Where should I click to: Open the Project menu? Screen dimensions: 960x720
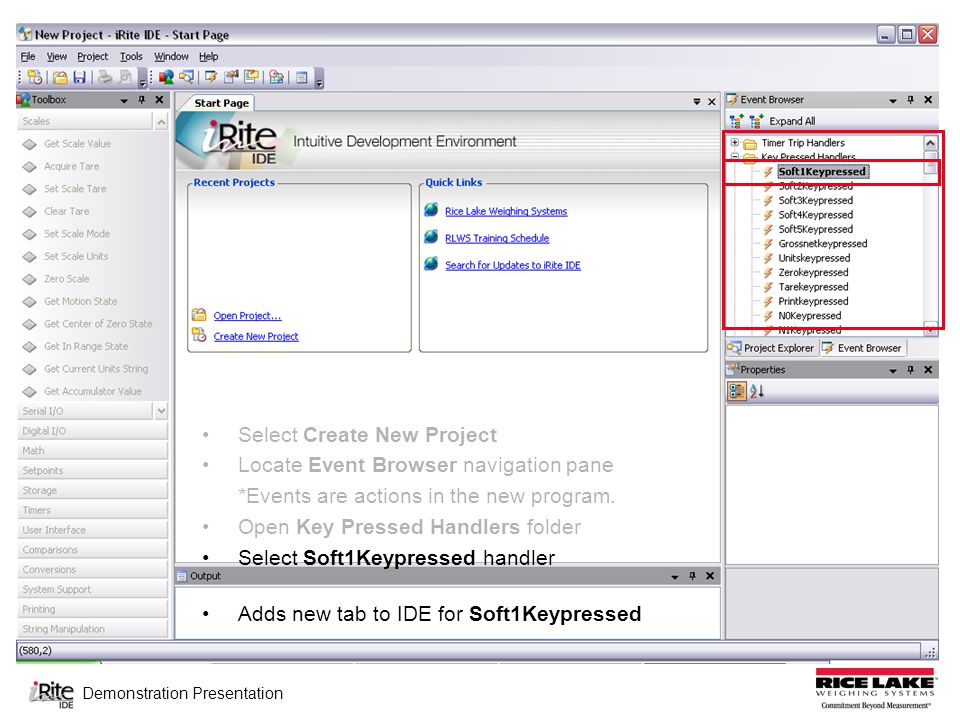point(92,56)
